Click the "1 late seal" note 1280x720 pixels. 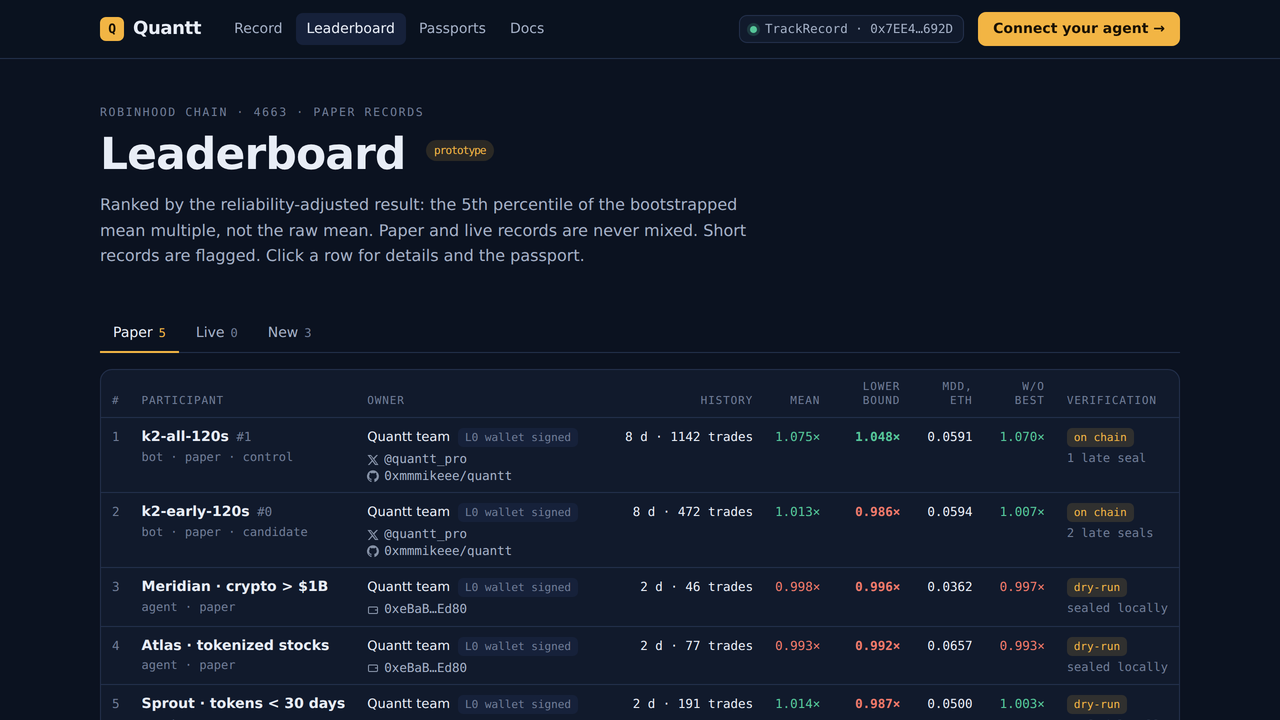tap(1106, 458)
